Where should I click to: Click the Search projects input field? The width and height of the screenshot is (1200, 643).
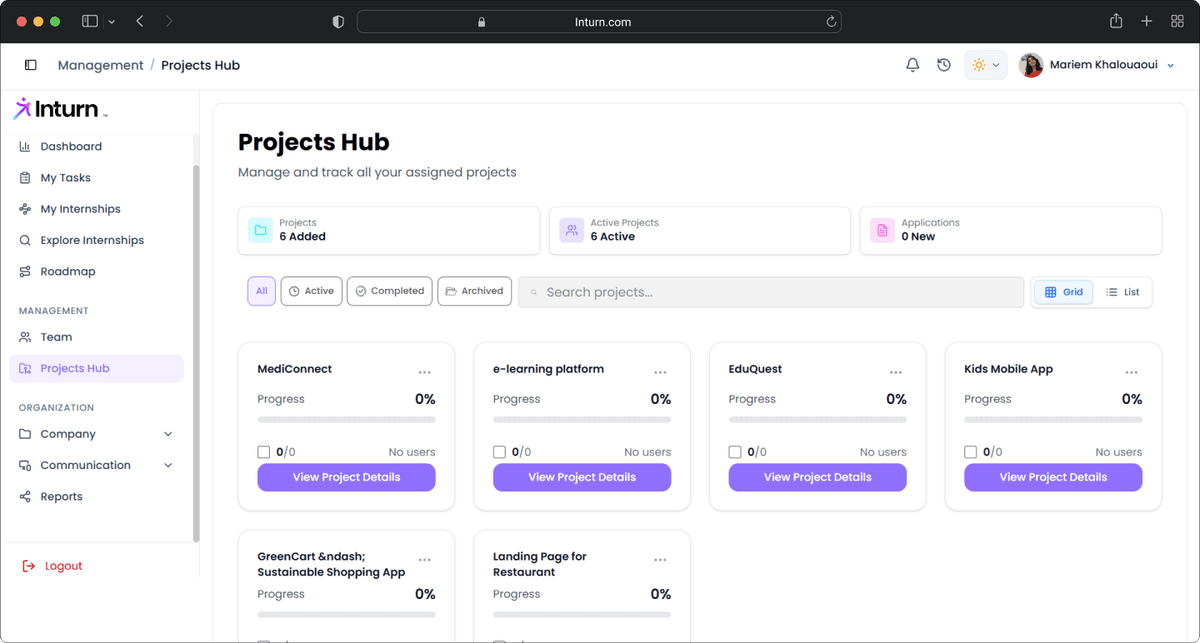770,292
